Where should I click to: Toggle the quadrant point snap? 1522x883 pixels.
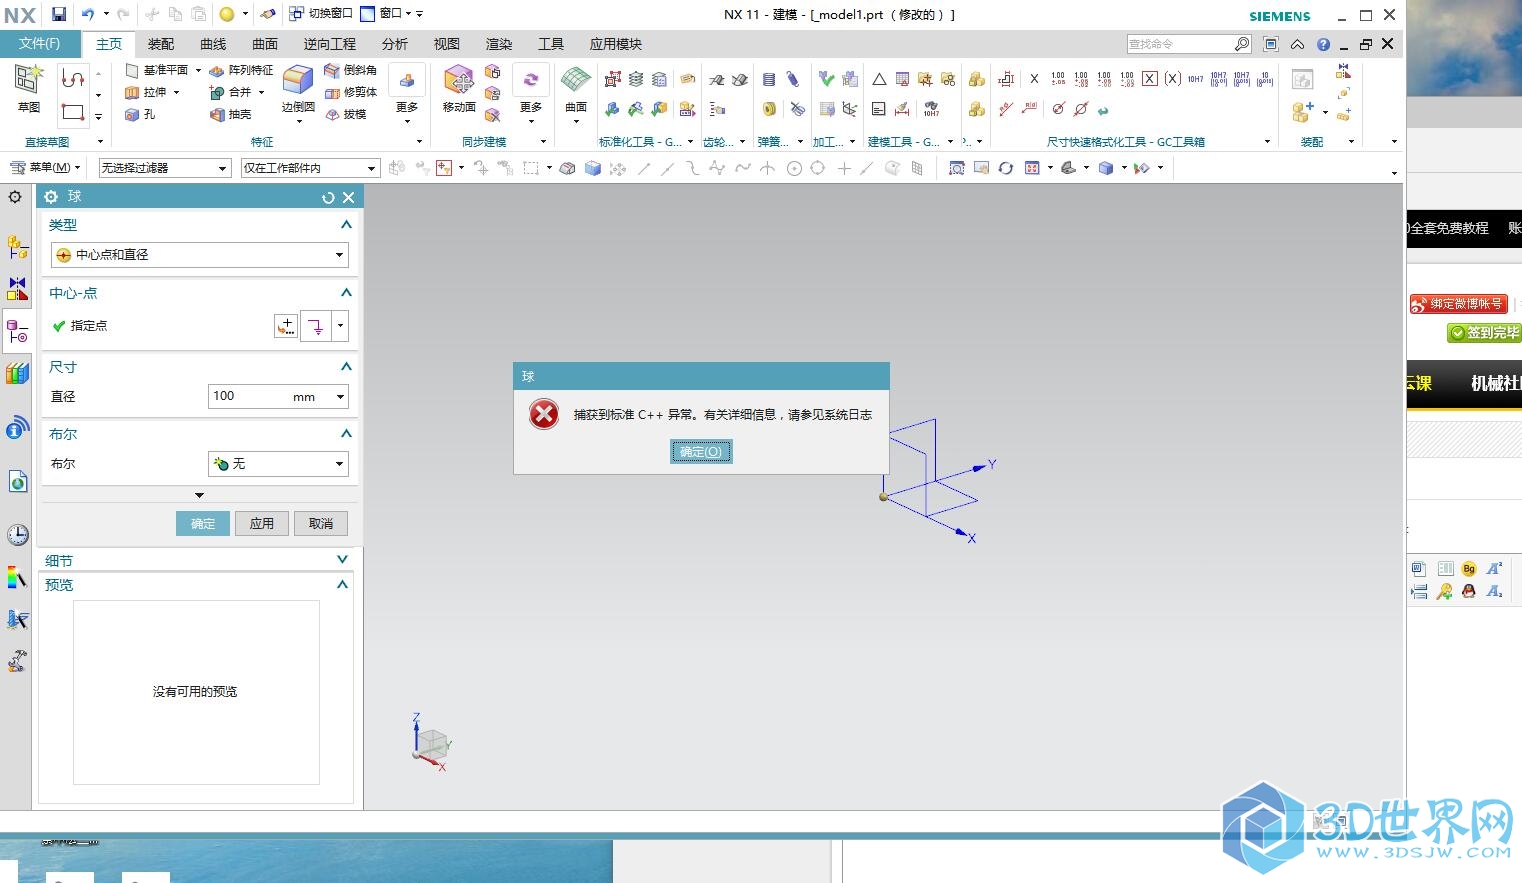pyautogui.click(x=818, y=168)
